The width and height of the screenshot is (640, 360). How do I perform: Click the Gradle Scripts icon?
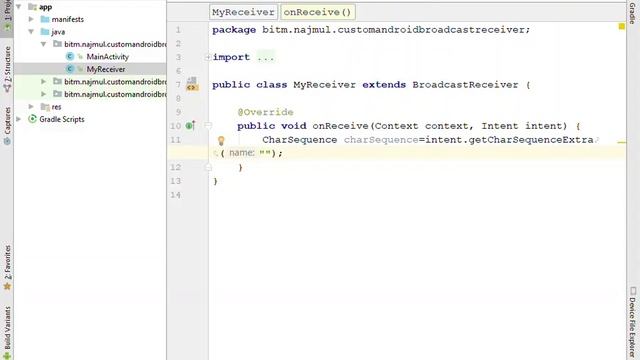(x=32, y=119)
